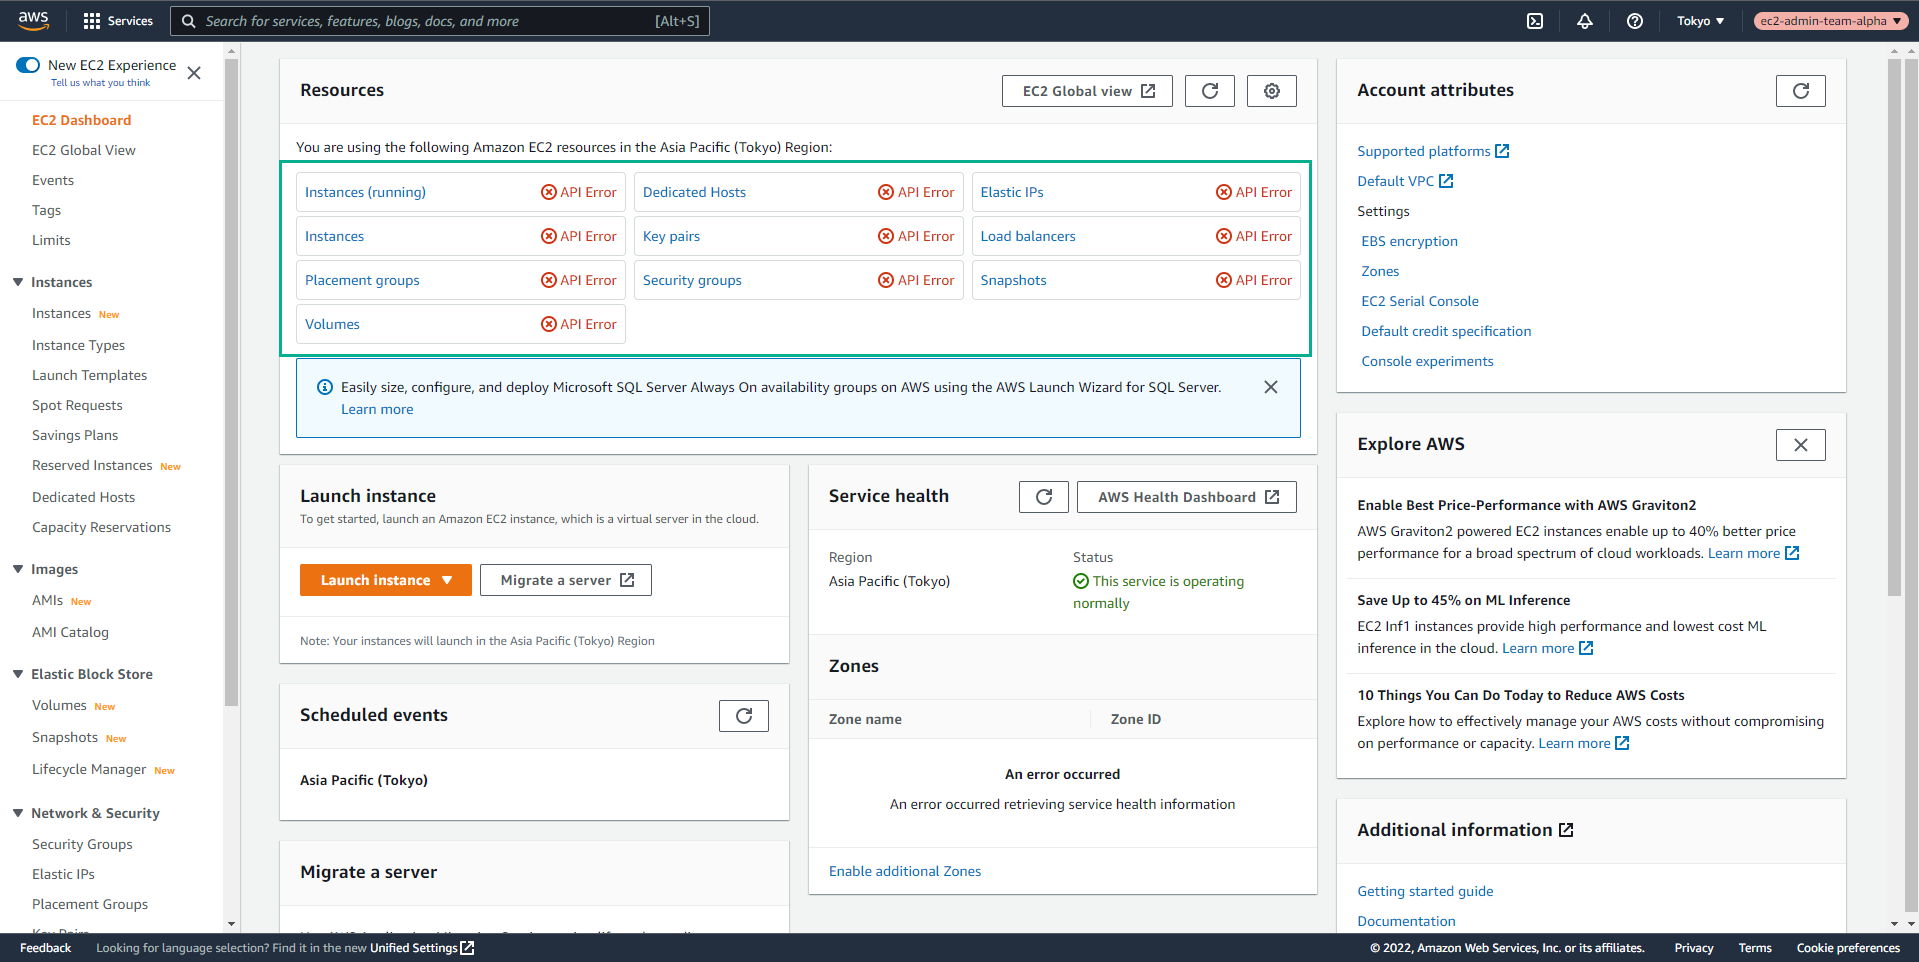
Task: Open the AWS home logo
Action: [33, 20]
